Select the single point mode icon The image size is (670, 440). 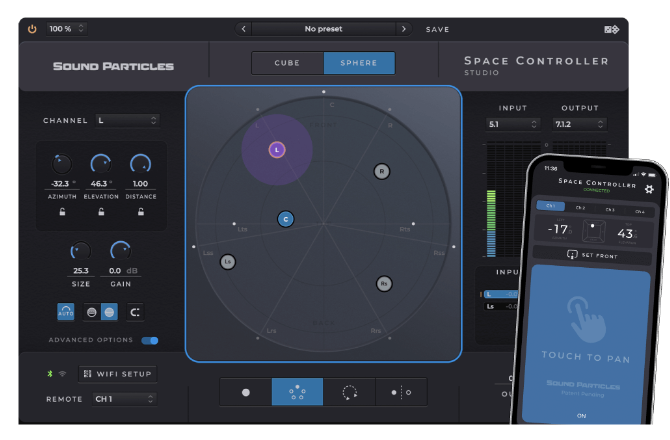pyautogui.click(x=246, y=392)
